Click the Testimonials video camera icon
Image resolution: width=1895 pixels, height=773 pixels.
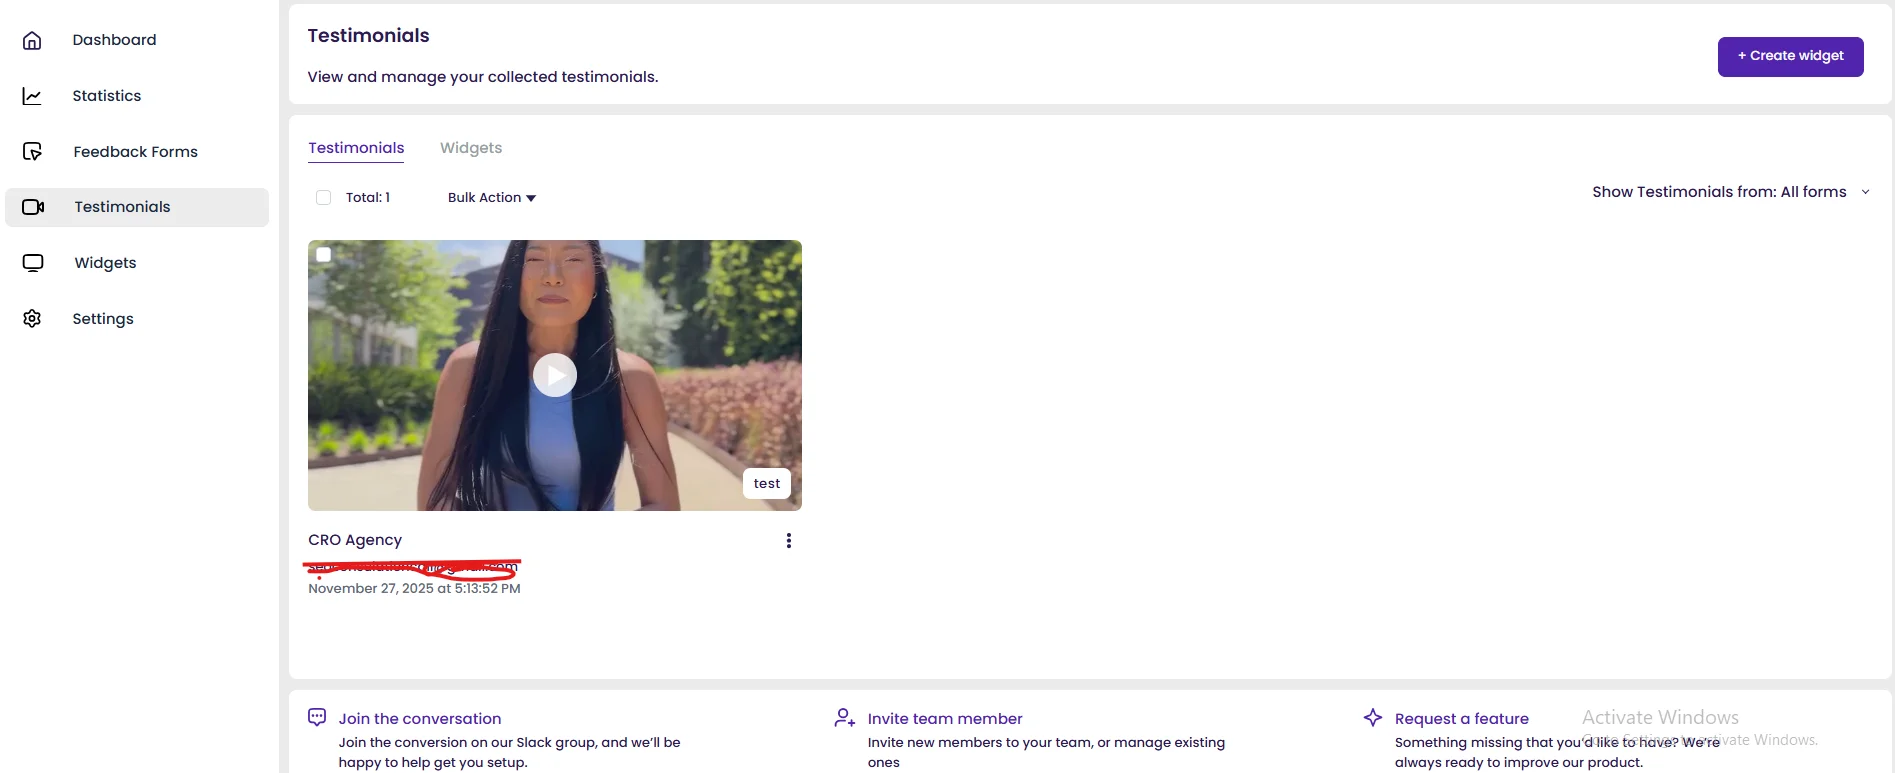coord(33,207)
